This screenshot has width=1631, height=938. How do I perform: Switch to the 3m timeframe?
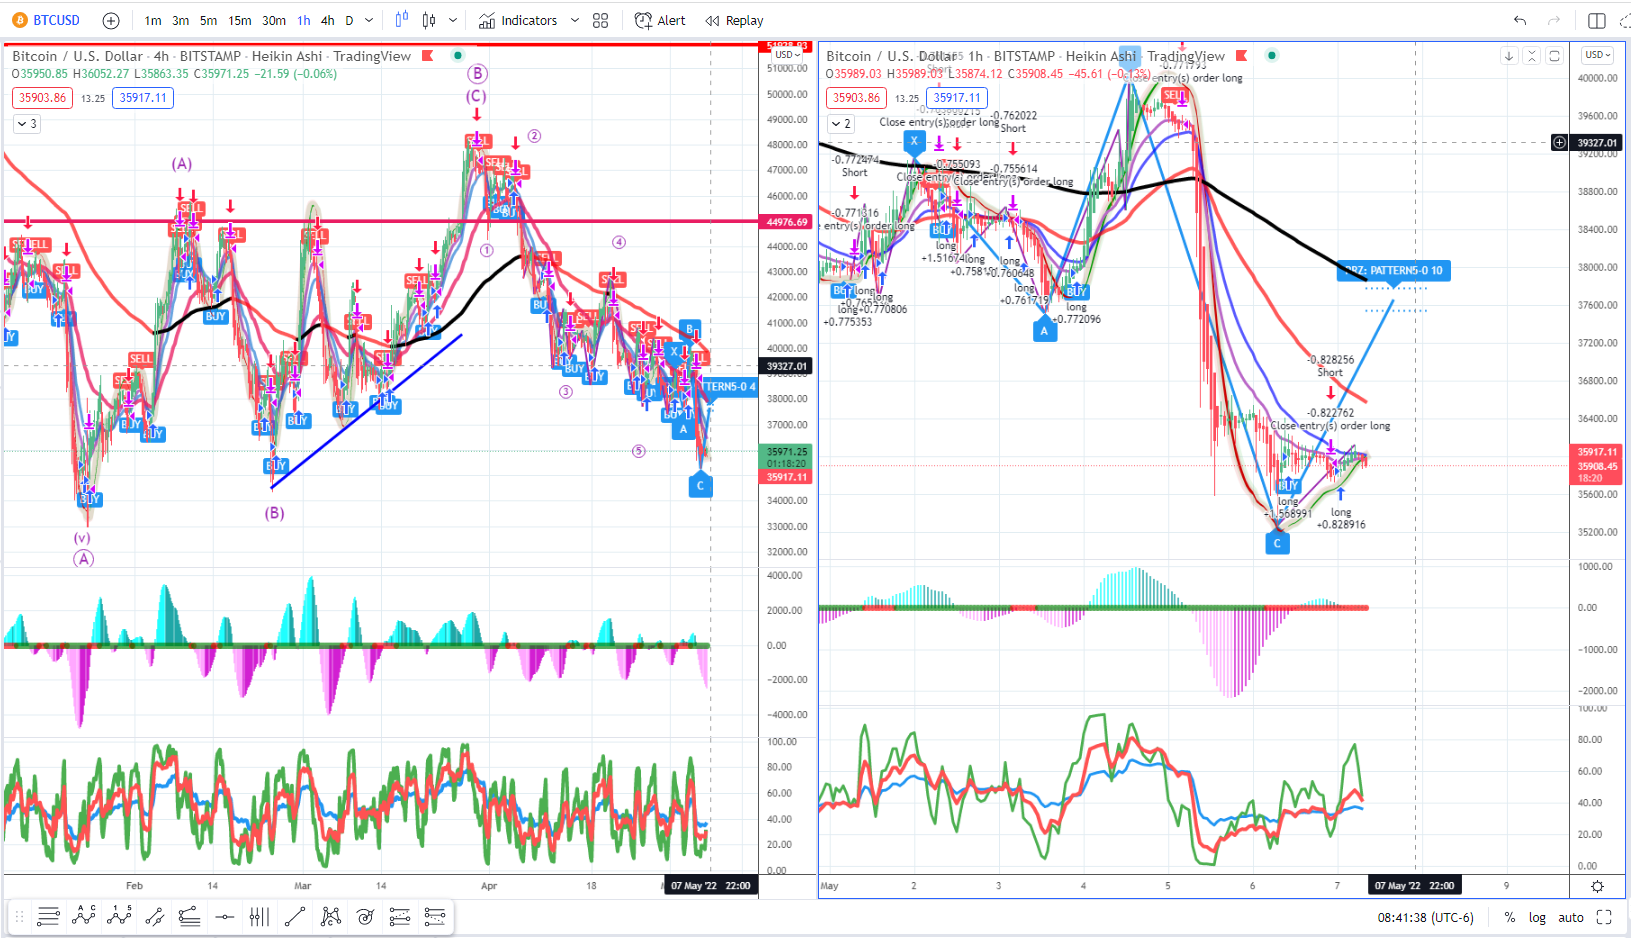coord(180,20)
